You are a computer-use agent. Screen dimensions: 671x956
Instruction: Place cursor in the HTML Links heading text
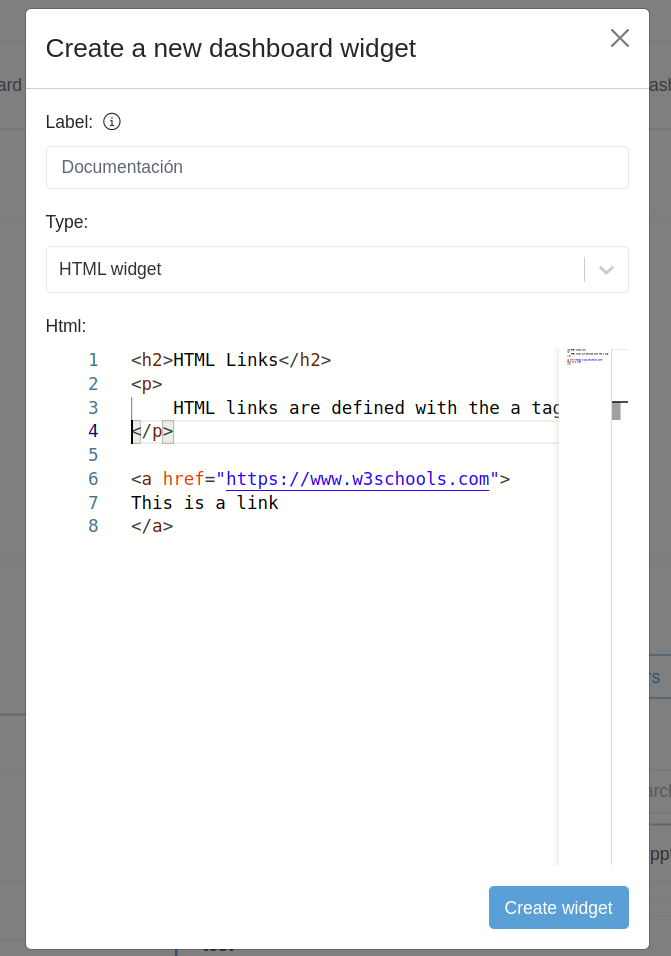click(x=225, y=360)
